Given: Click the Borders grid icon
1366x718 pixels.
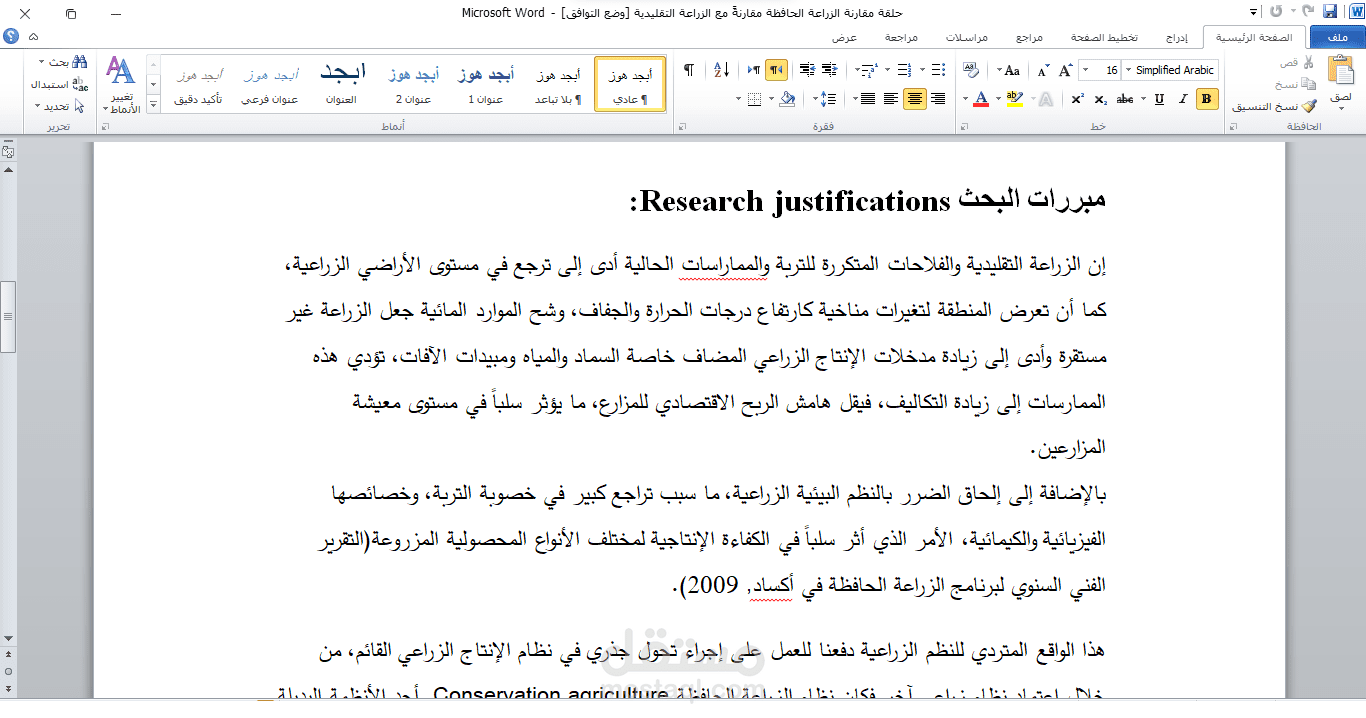Looking at the screenshot, I should point(754,98).
